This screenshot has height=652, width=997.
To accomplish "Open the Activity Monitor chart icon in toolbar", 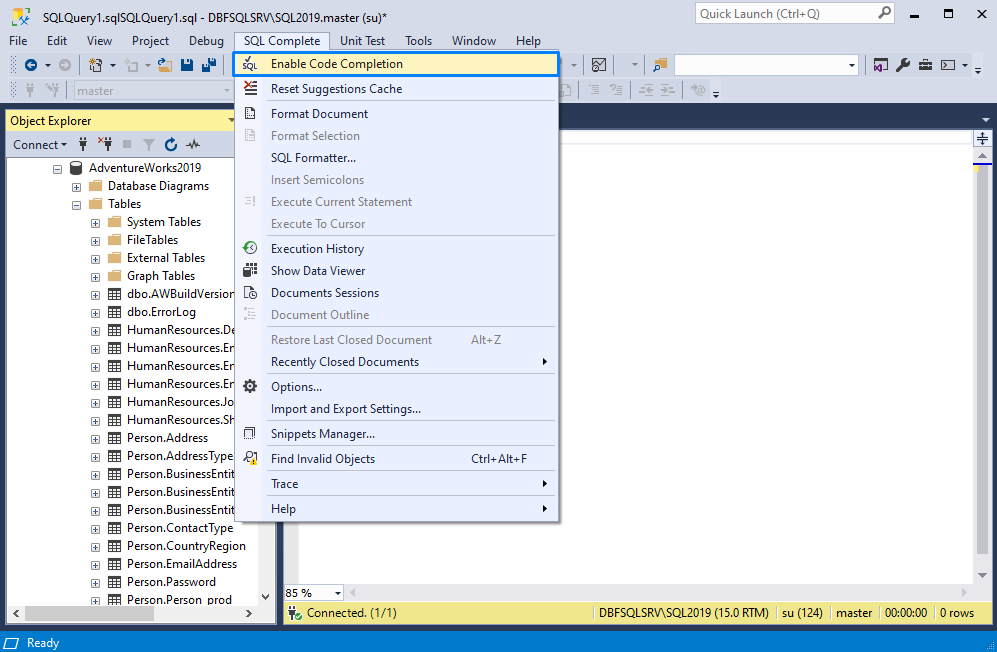I will [x=598, y=65].
